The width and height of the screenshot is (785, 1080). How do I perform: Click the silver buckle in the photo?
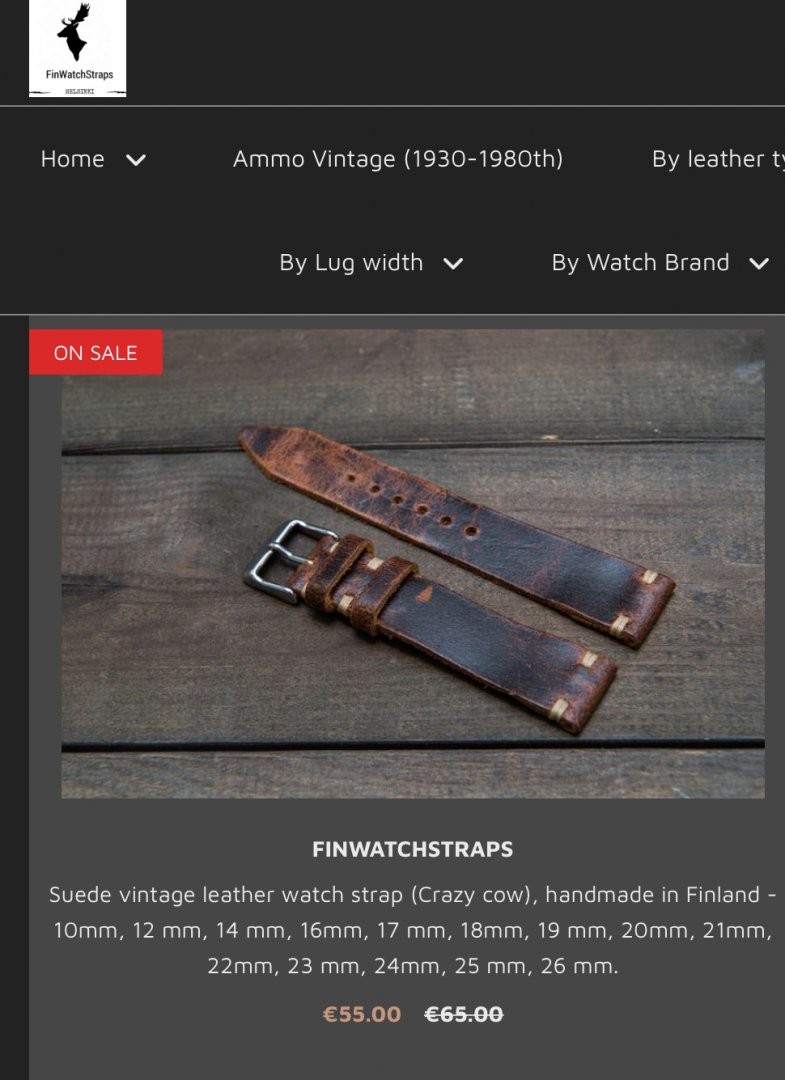pos(286,561)
